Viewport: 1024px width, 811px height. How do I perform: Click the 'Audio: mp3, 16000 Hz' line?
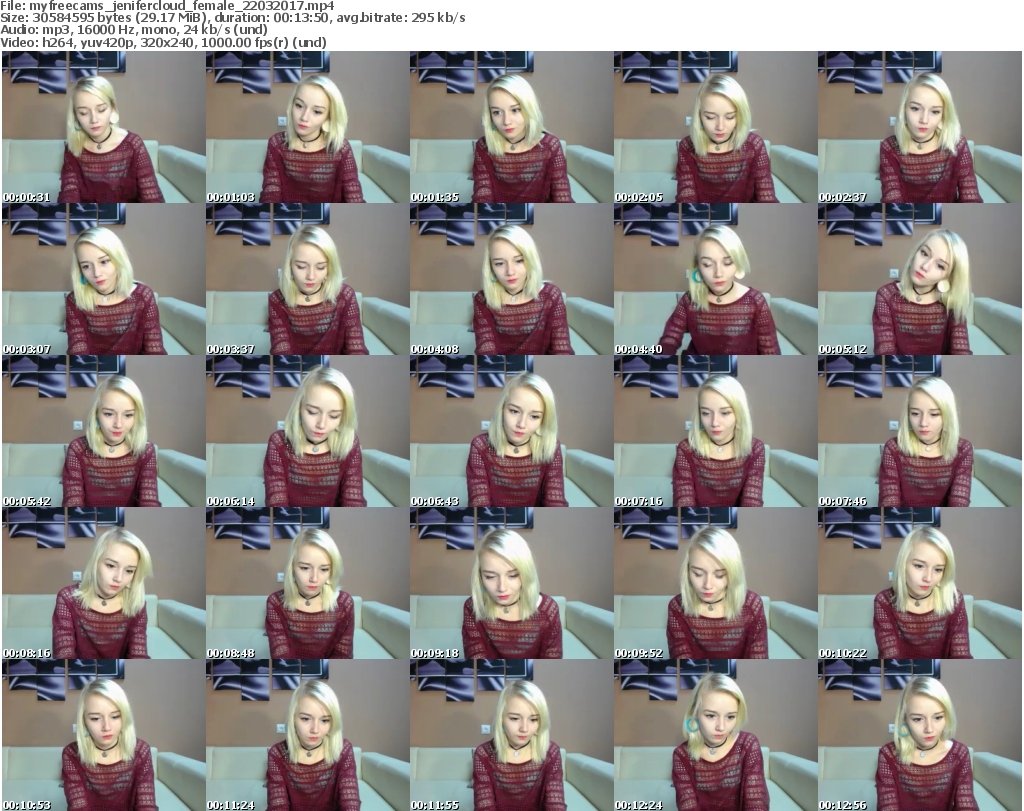coord(134,30)
